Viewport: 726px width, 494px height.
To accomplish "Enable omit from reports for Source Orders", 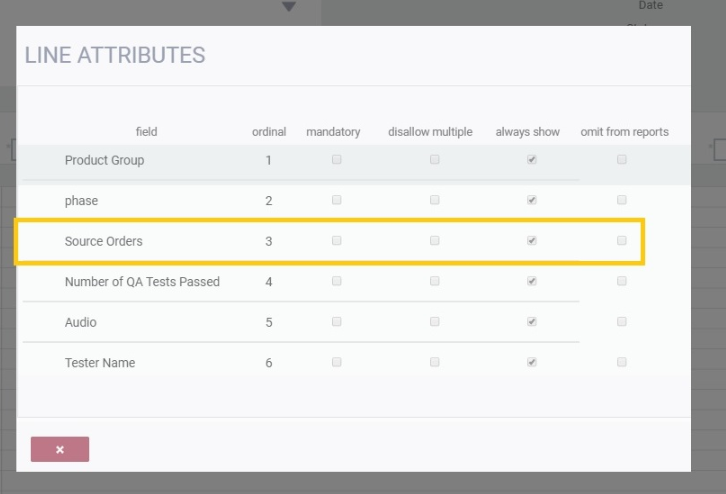I will [x=622, y=241].
